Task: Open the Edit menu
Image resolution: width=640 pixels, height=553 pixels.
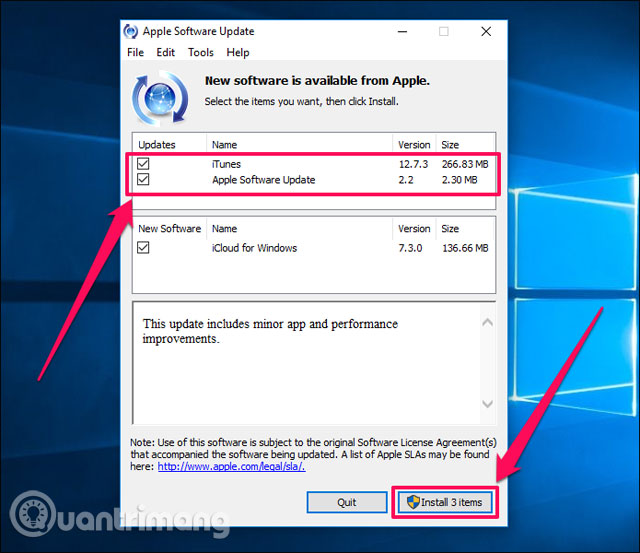Action: coord(165,53)
